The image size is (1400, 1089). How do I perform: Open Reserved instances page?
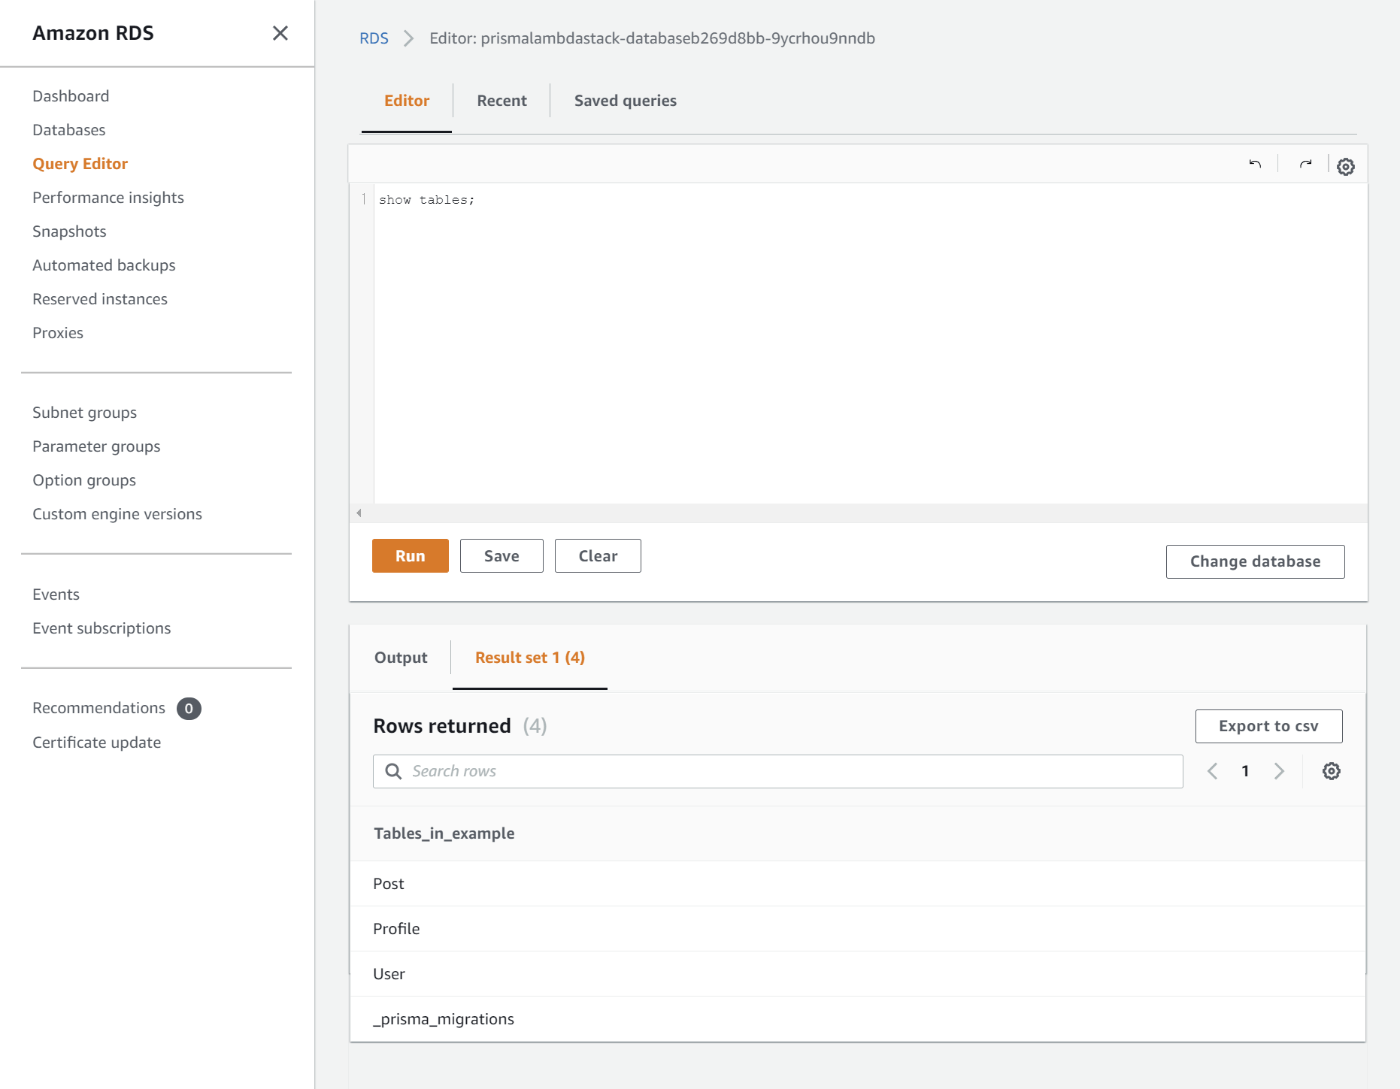[x=100, y=299]
